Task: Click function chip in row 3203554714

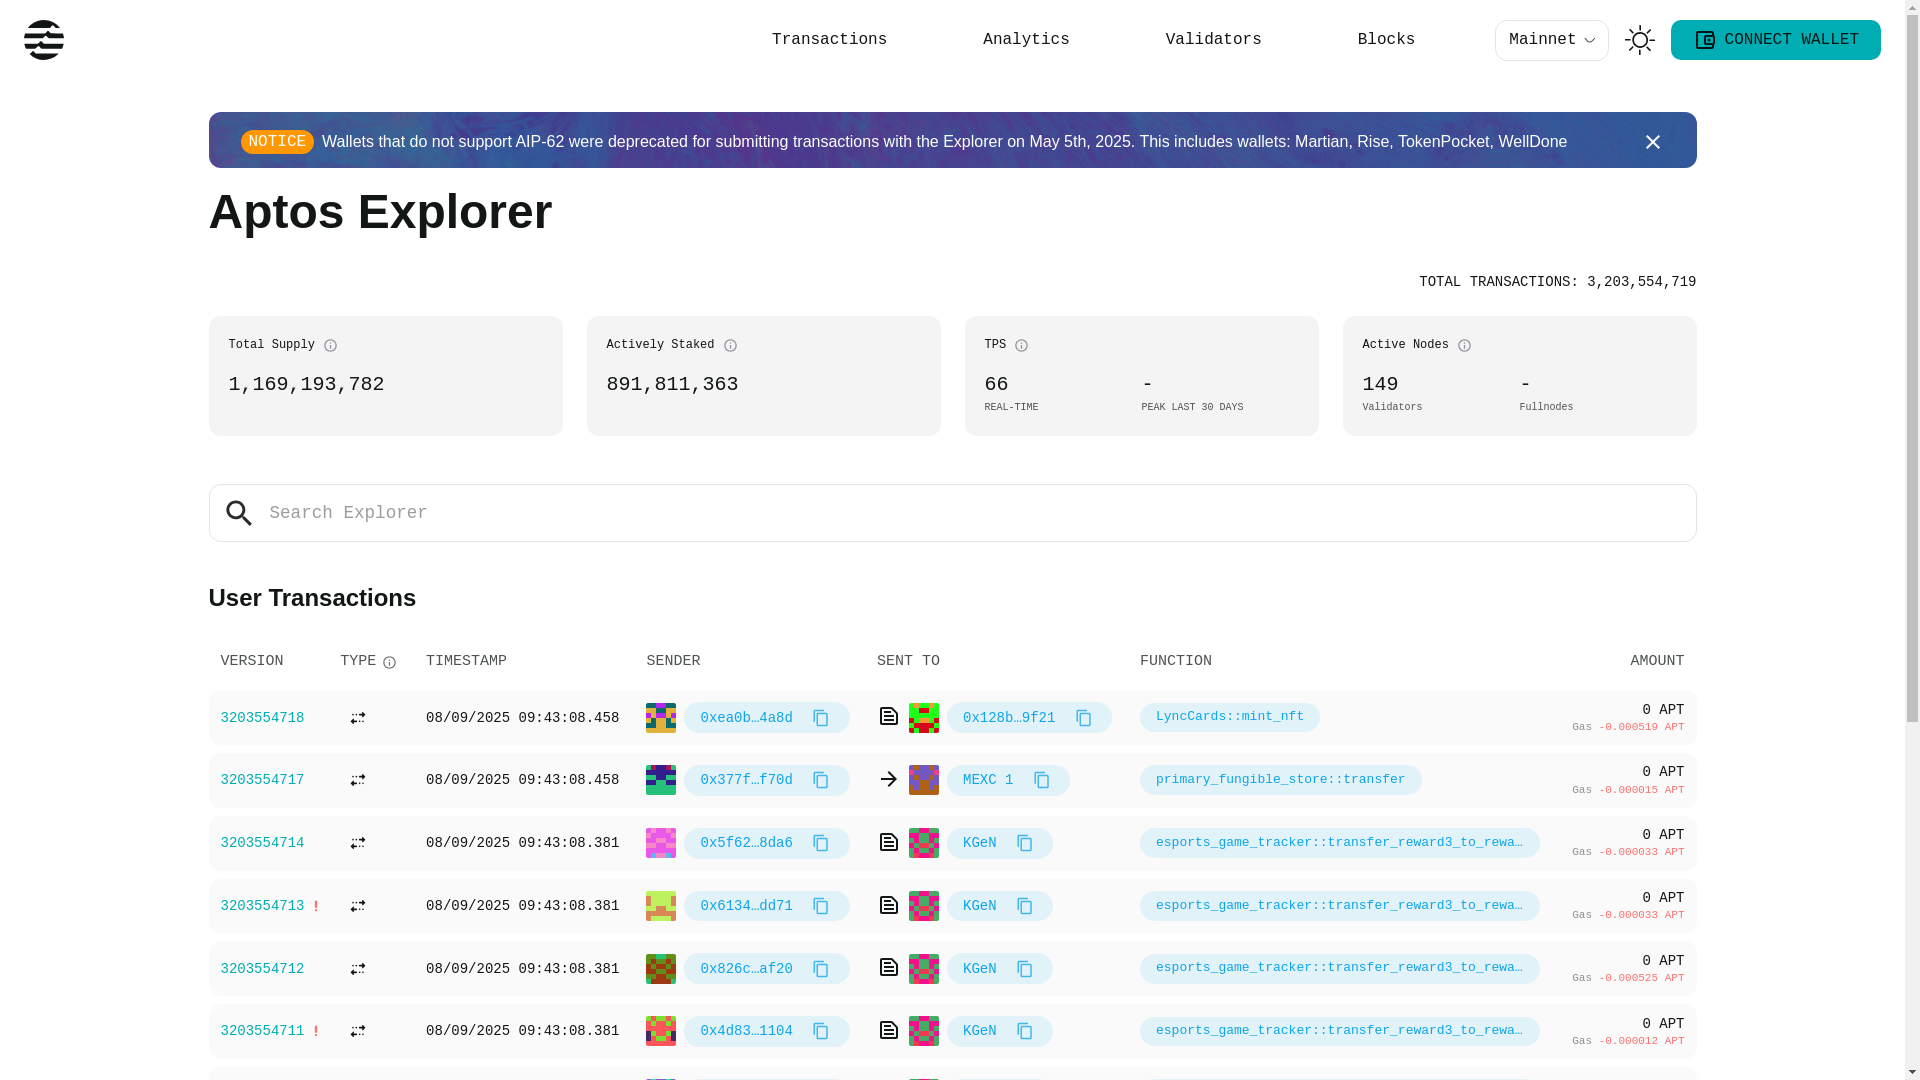Action: click(1339, 843)
